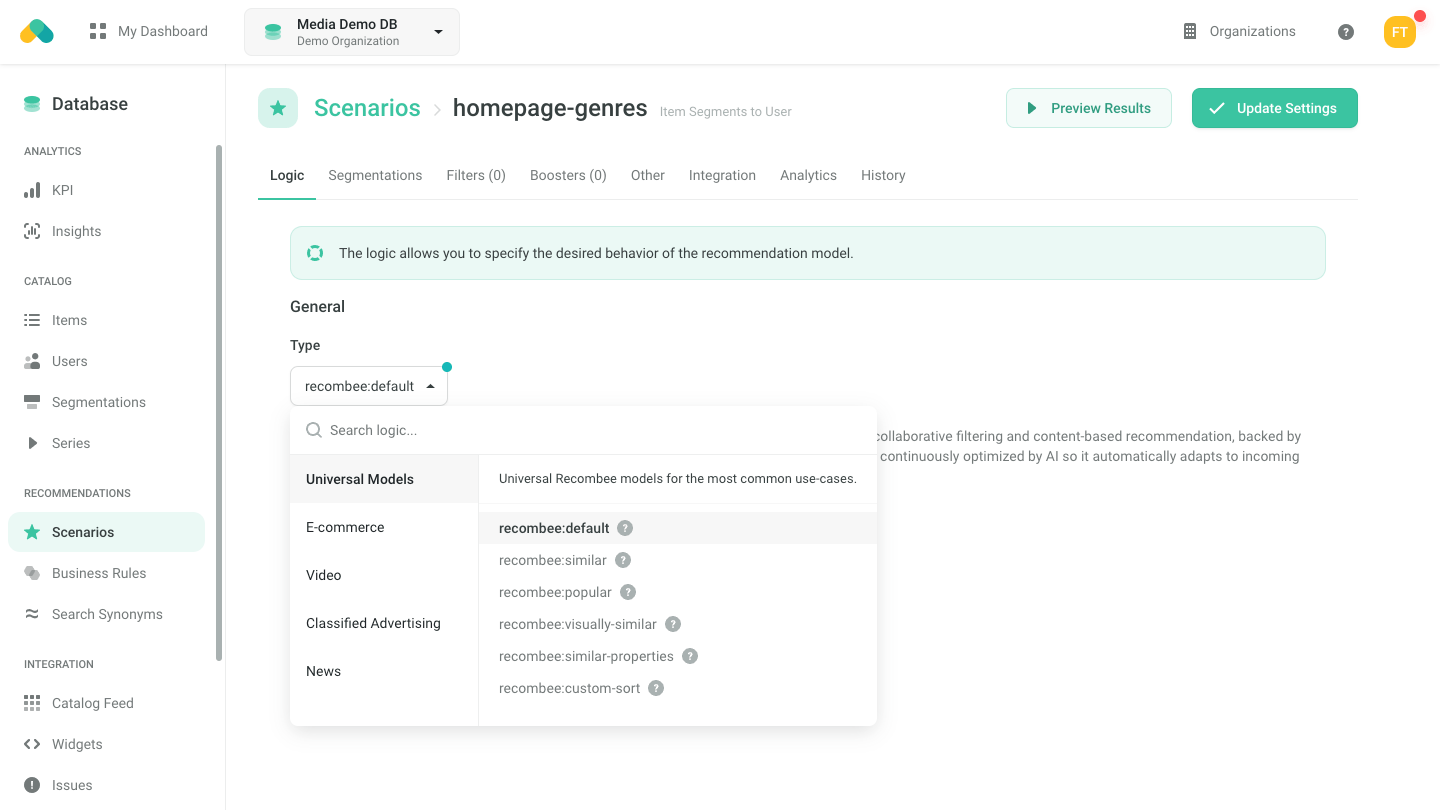1440x810 pixels.
Task: Click the Issues exclamation icon
Action: tap(32, 785)
